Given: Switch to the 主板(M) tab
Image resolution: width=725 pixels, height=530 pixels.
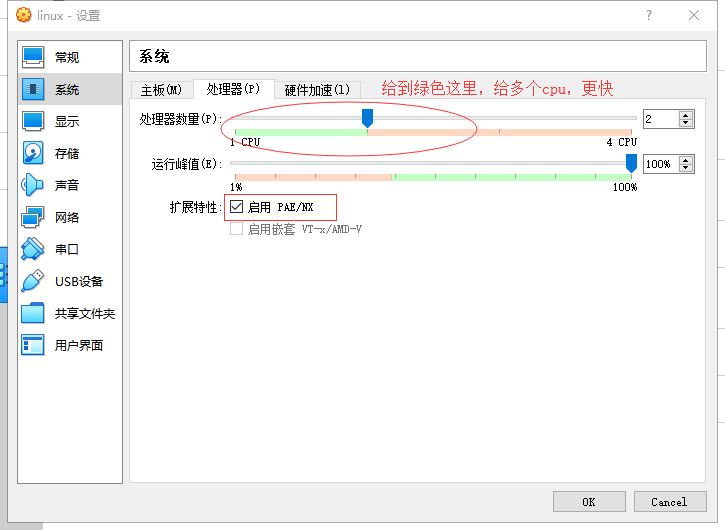Looking at the screenshot, I should coord(161,90).
